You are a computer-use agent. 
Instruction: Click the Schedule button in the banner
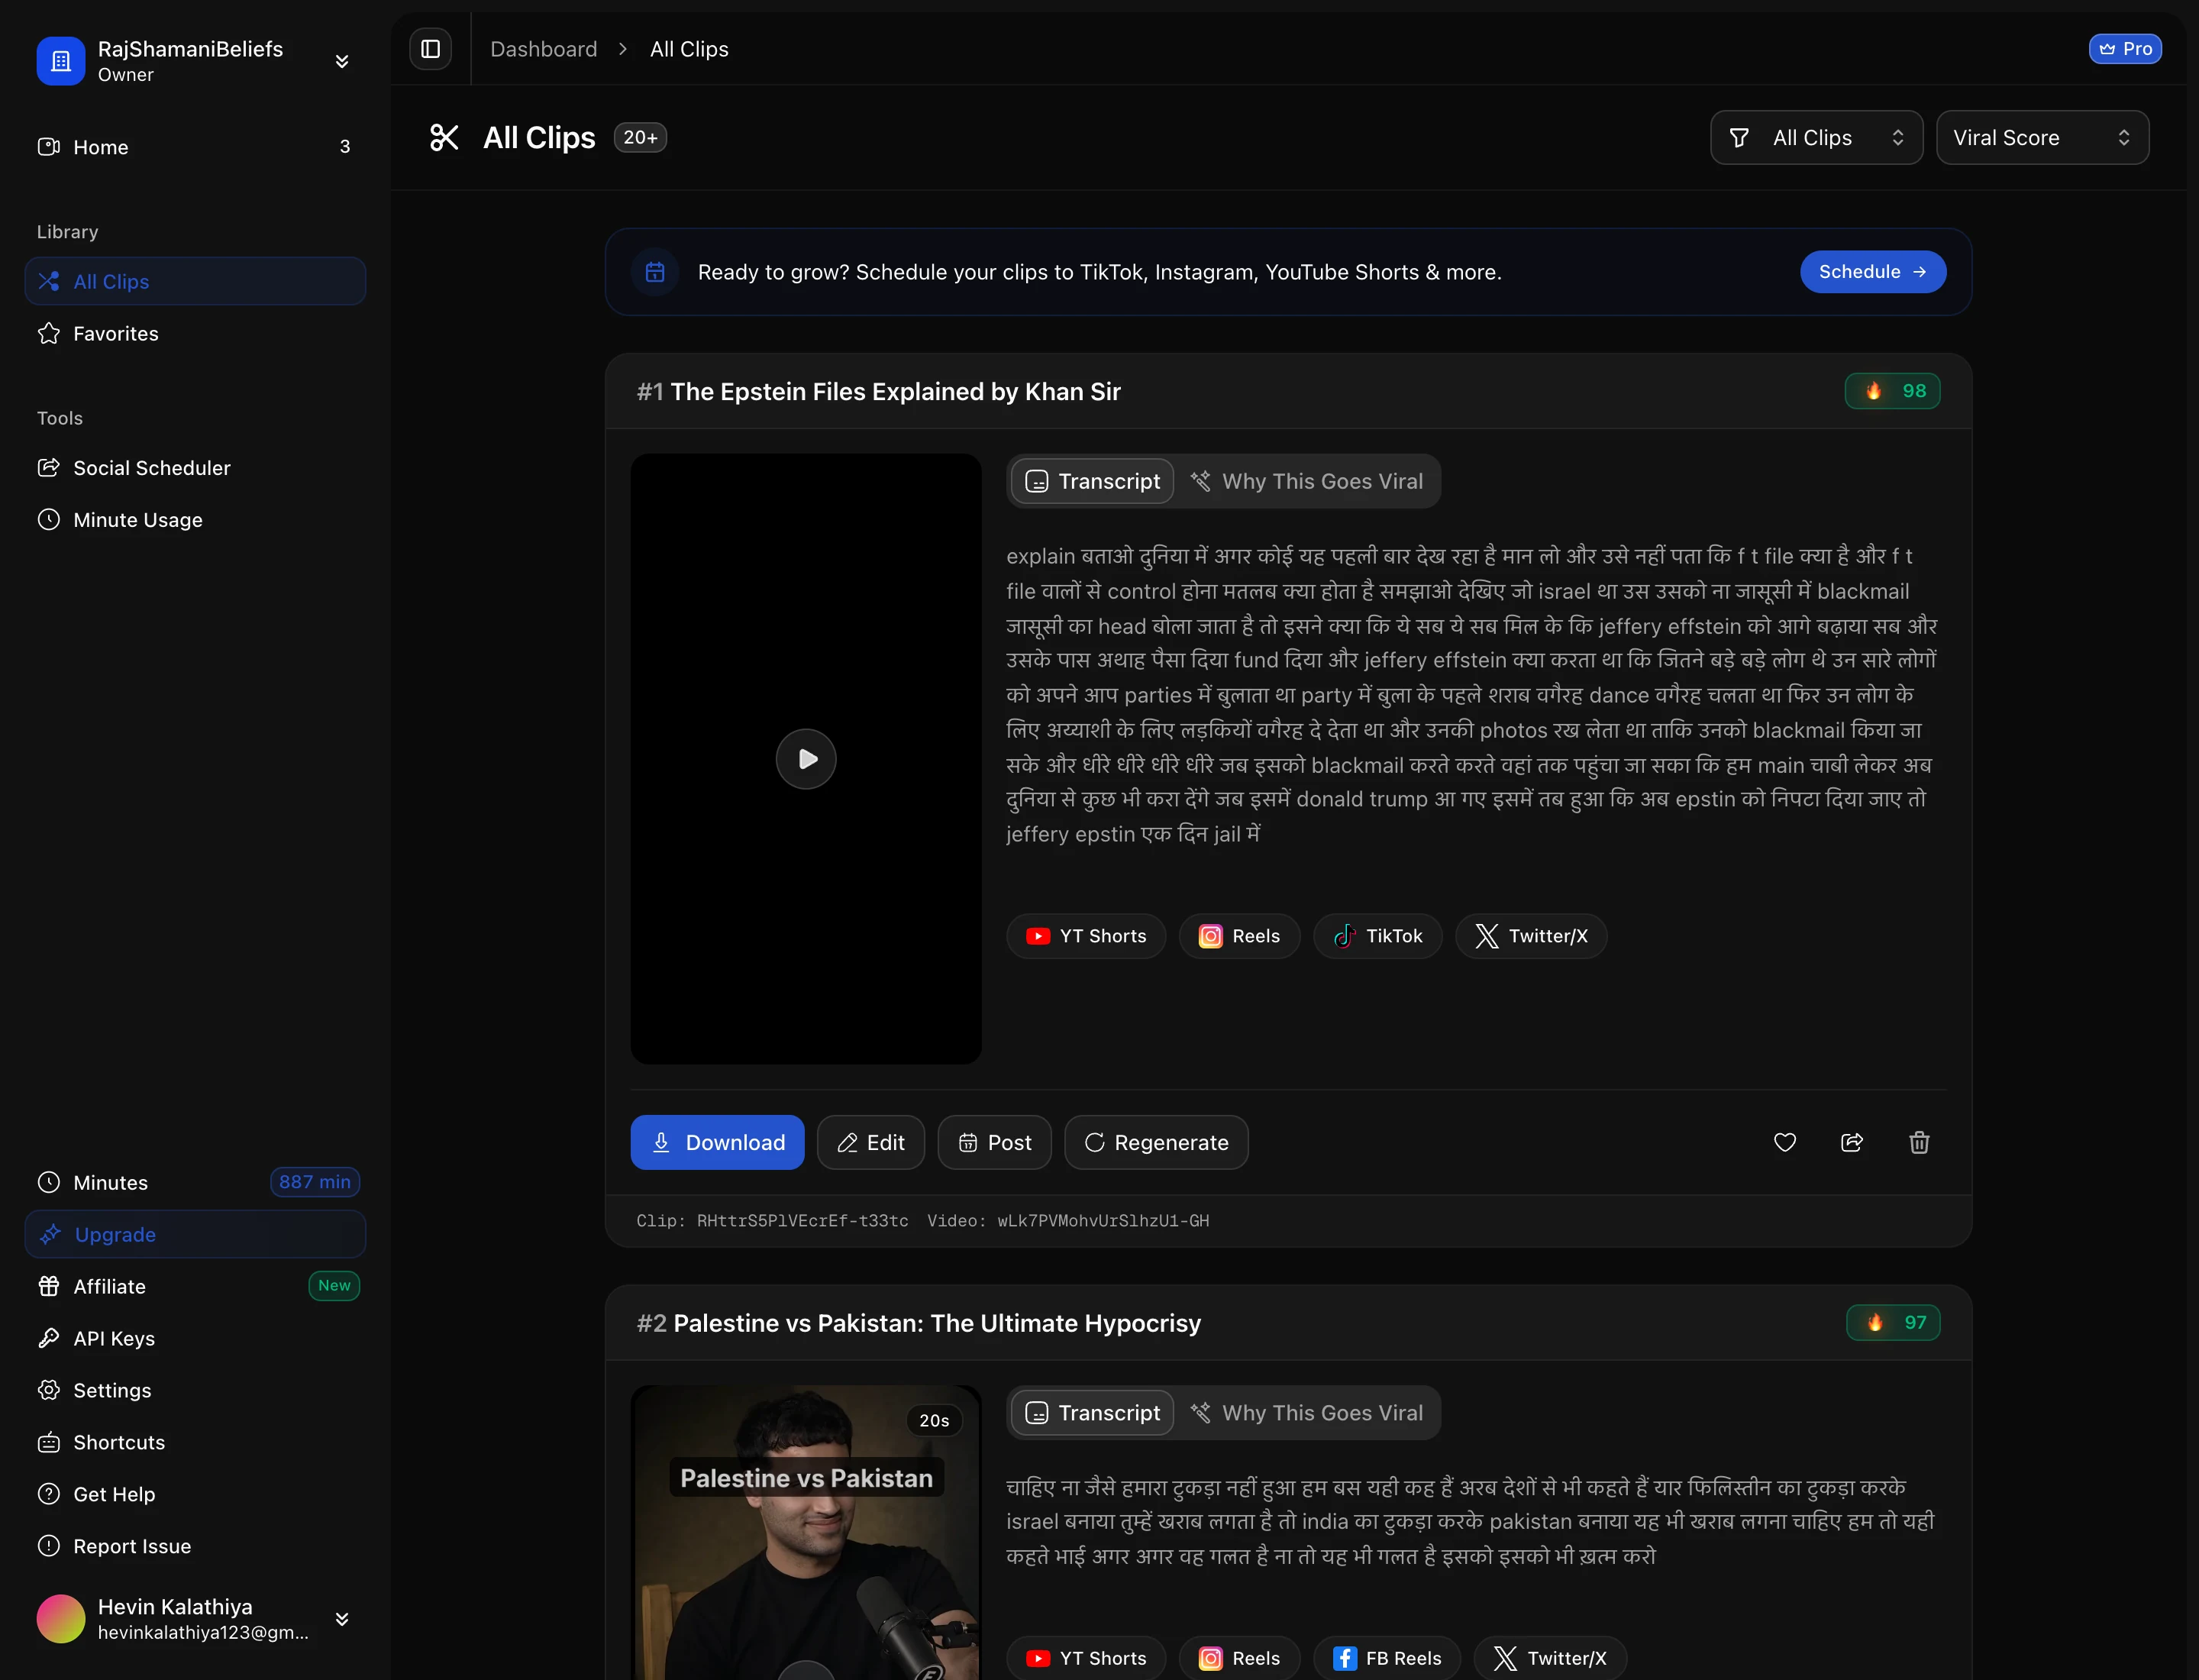[x=1872, y=272]
